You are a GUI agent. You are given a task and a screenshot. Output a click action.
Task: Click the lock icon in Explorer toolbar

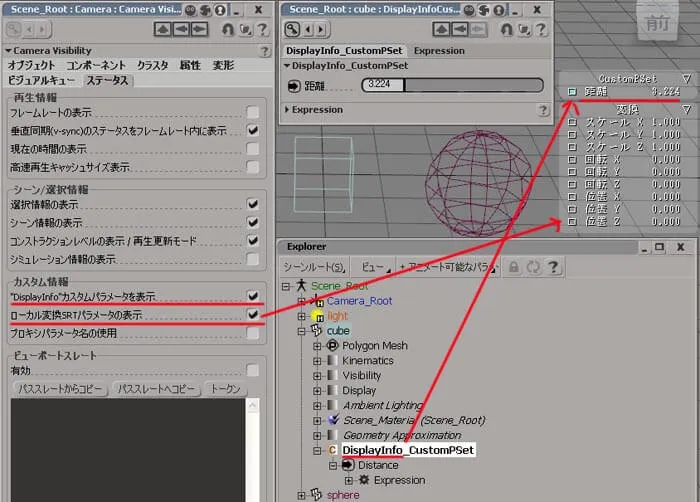click(514, 267)
